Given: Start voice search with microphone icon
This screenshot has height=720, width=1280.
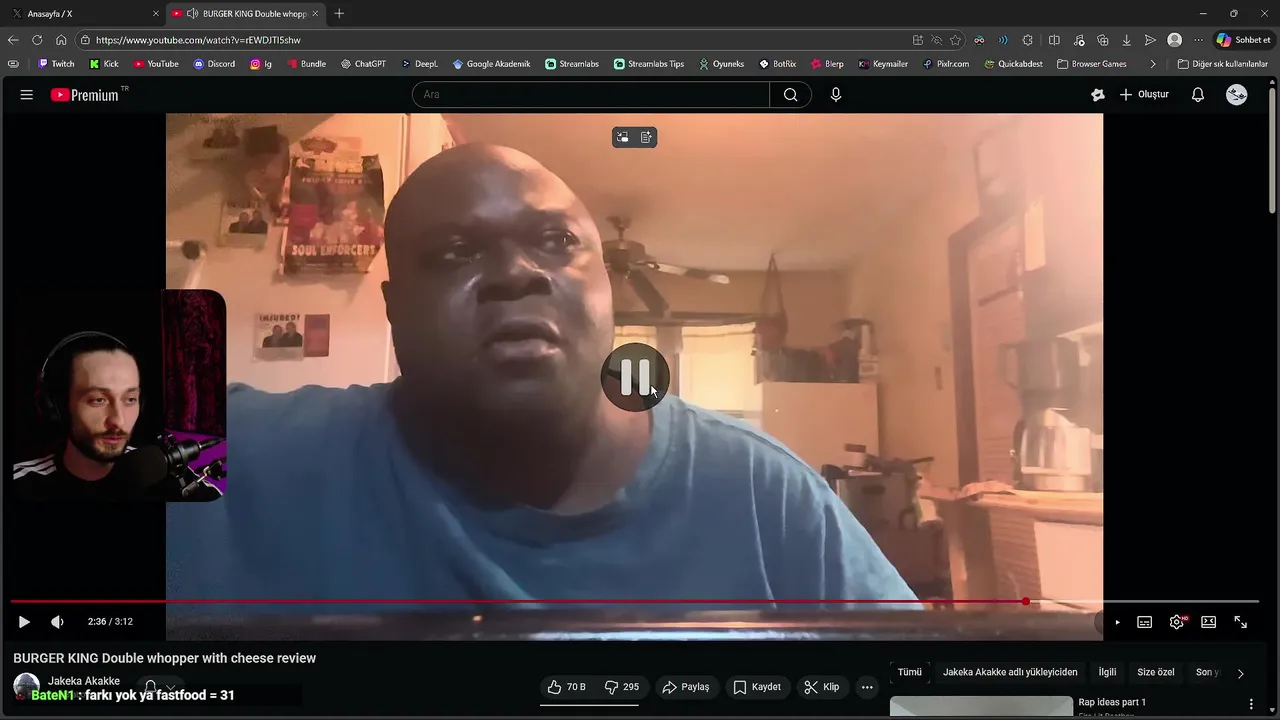Looking at the screenshot, I should tap(836, 95).
